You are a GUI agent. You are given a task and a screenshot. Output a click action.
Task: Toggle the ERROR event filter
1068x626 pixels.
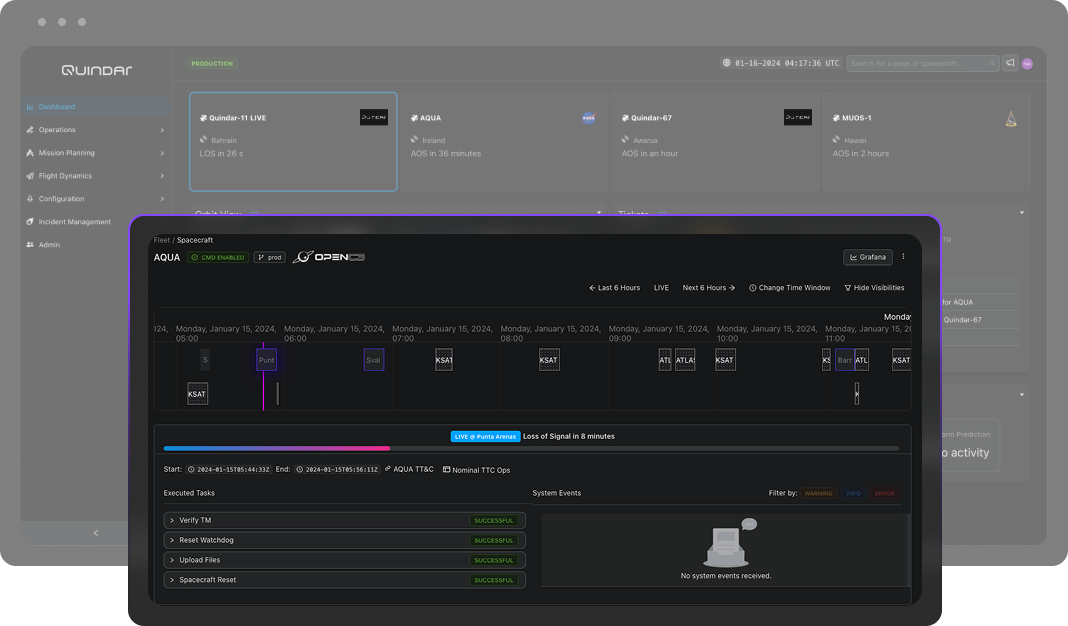[x=884, y=493]
